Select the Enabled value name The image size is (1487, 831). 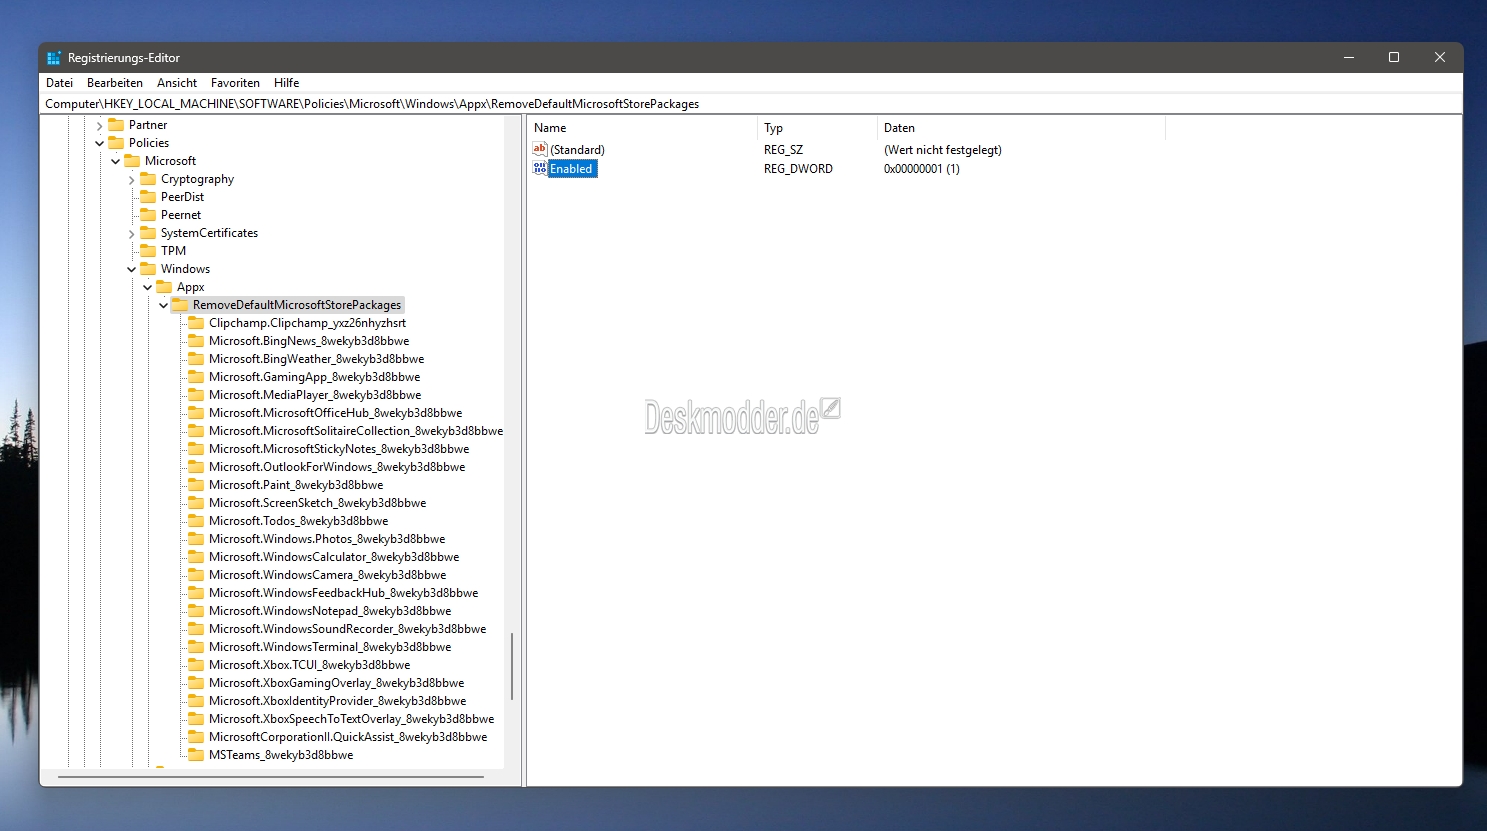pyautogui.click(x=571, y=169)
